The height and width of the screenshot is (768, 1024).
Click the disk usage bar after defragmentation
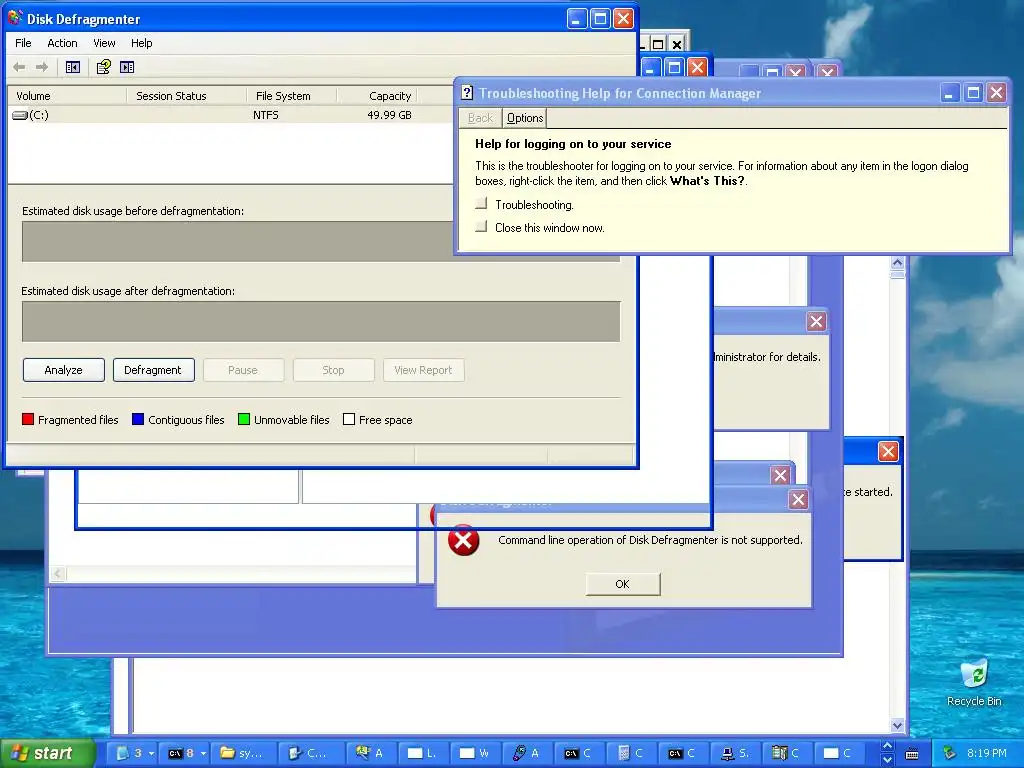[x=321, y=321]
